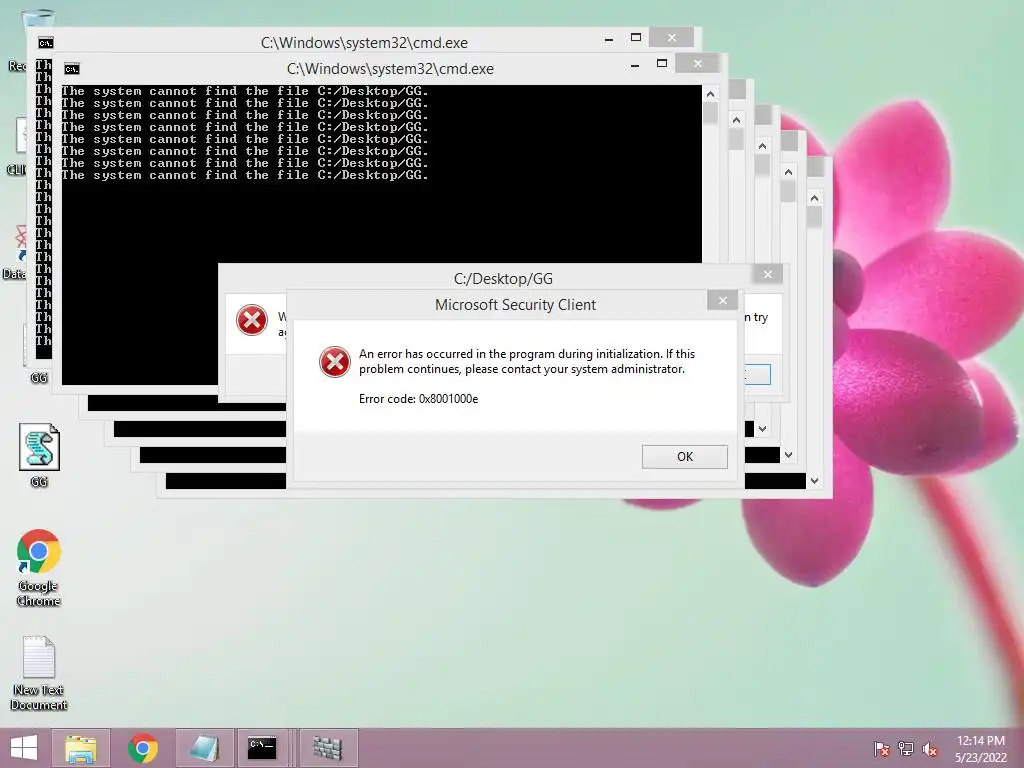This screenshot has width=1024, height=768.
Task: Click the front cmd.exe window system menu icon
Action: pyautogui.click(x=72, y=69)
